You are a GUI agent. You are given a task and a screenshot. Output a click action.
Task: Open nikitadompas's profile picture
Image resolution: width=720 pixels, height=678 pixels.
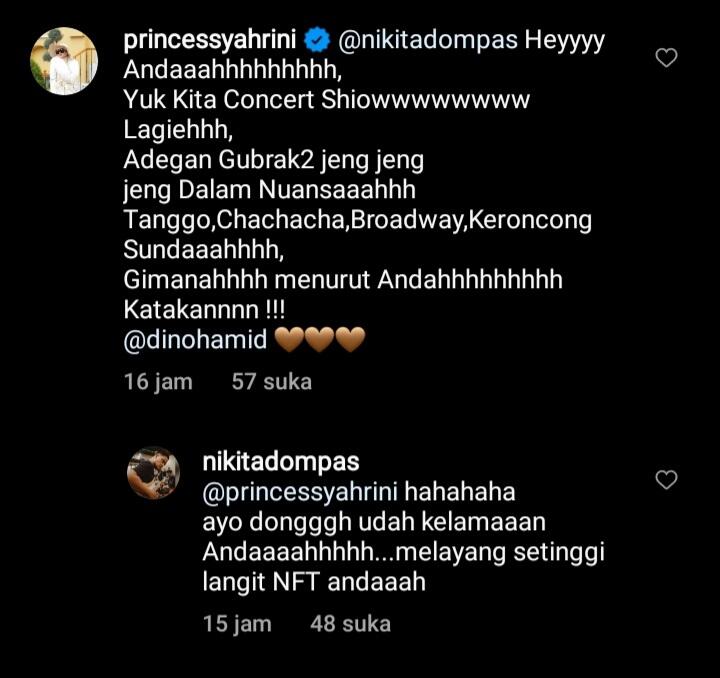click(153, 473)
